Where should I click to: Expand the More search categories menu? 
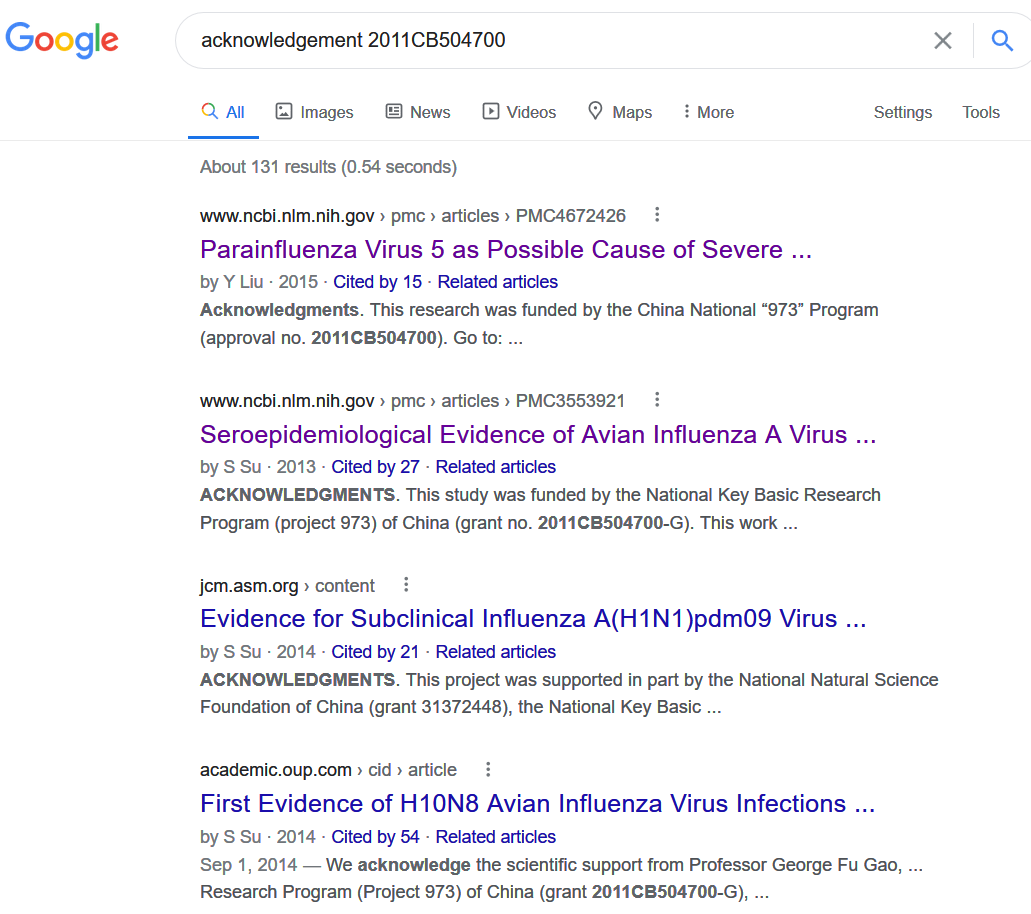pyautogui.click(x=709, y=112)
